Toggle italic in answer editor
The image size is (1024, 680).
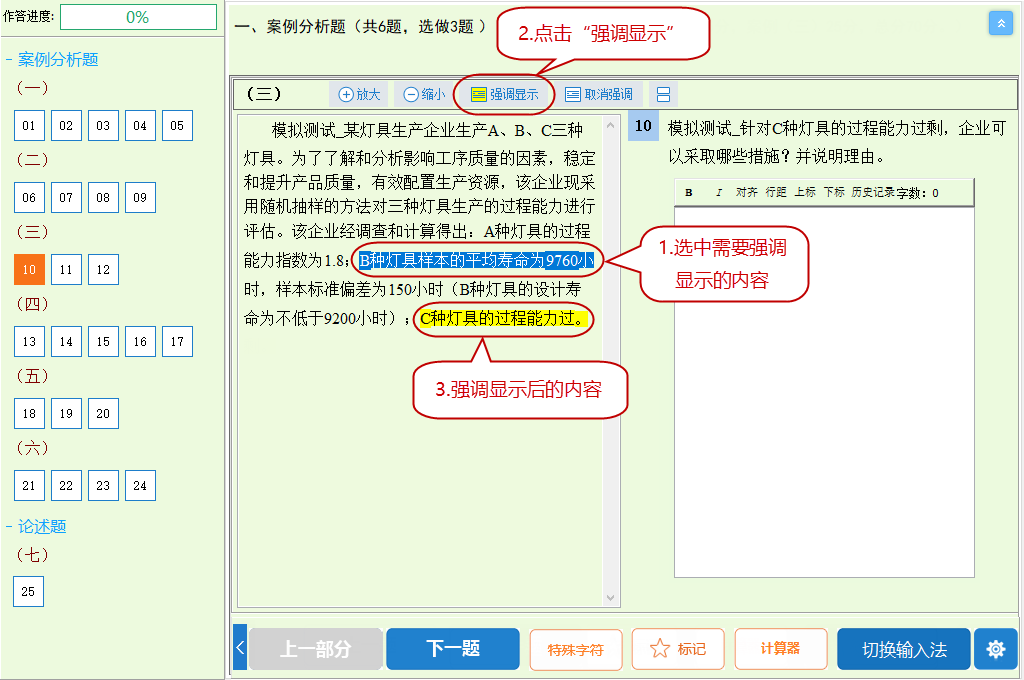[x=719, y=192]
